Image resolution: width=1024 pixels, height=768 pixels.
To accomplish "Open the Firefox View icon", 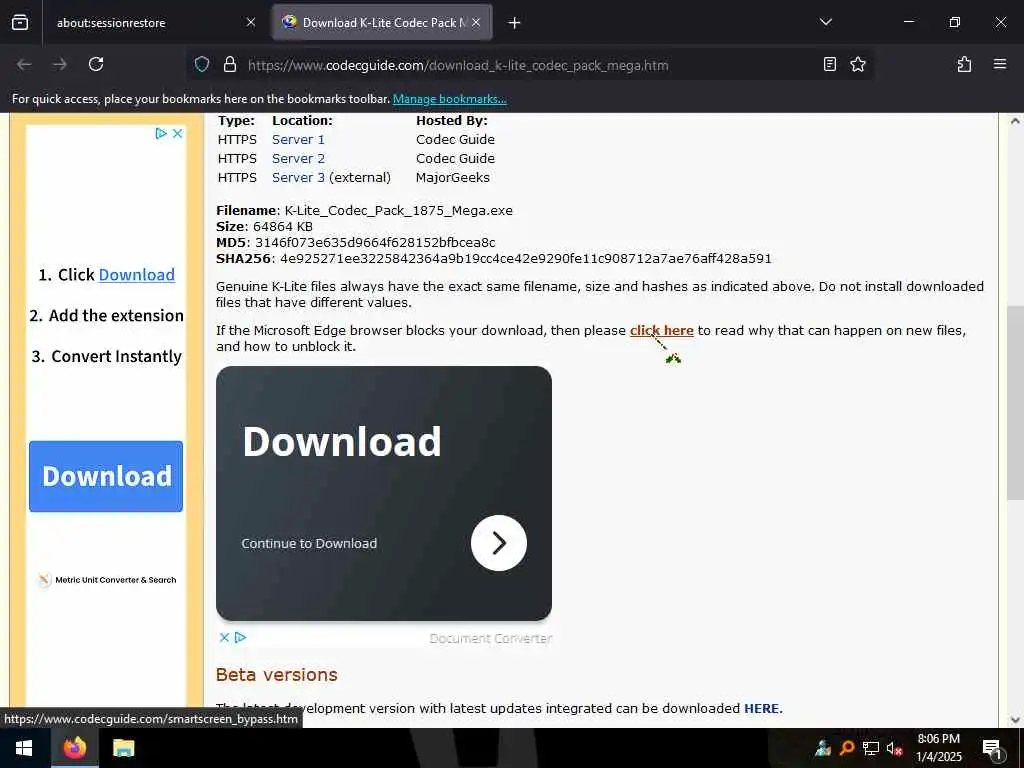I will pos(20,22).
